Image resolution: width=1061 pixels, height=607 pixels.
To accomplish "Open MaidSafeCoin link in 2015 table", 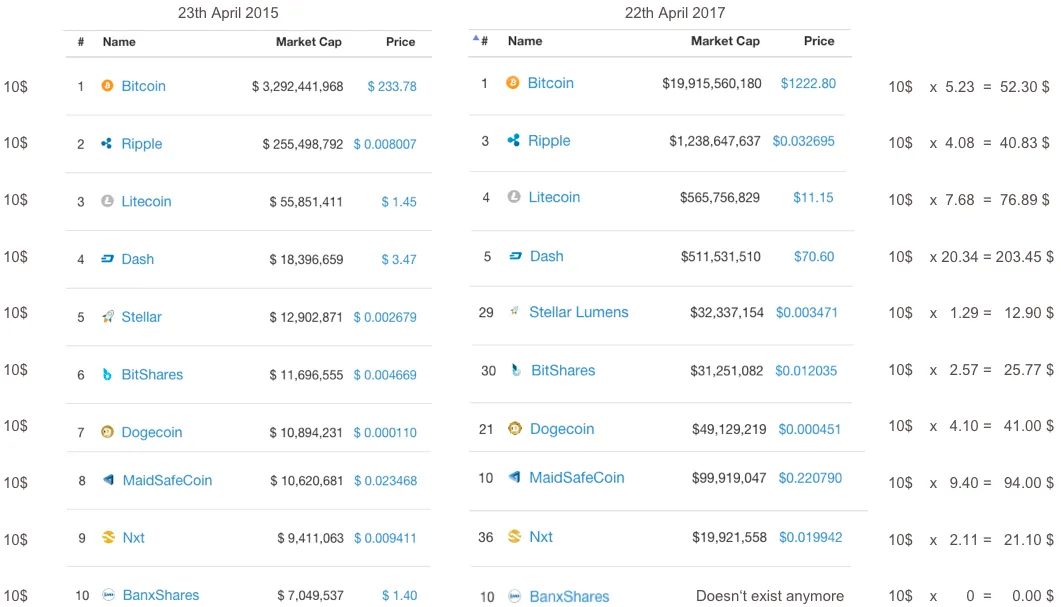I will [167, 480].
